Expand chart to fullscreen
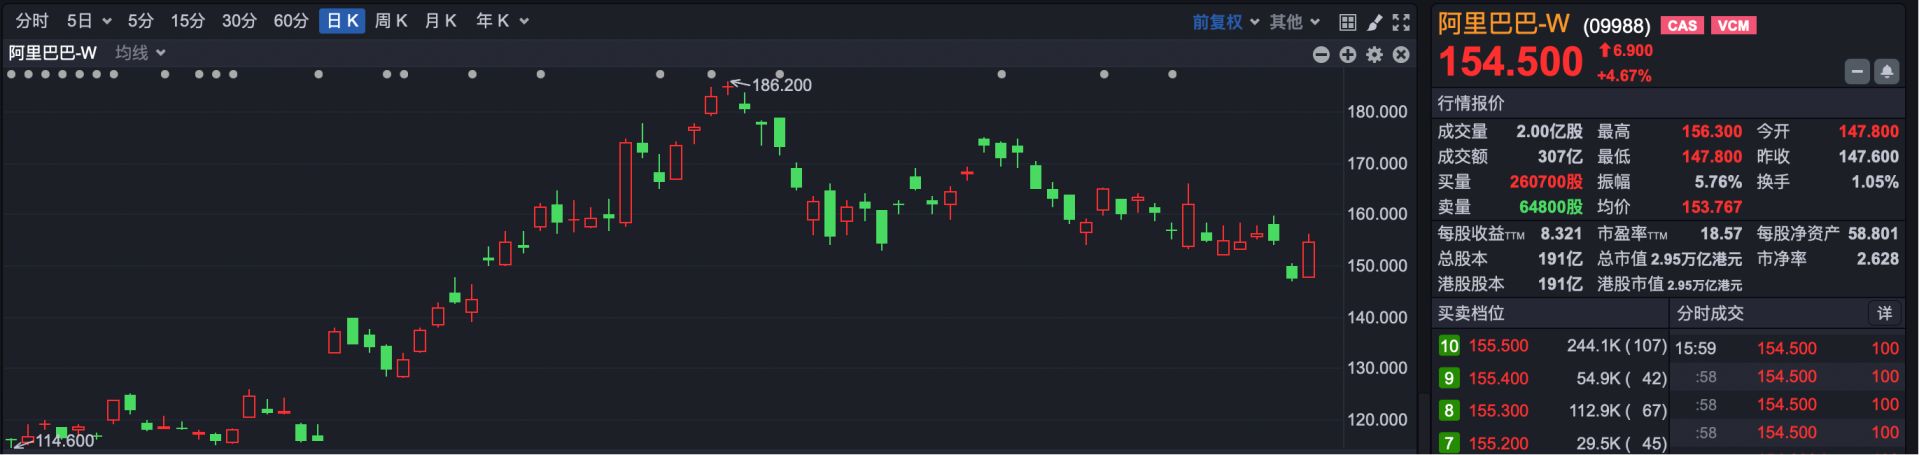Viewport: 1919px width, 455px height. (1402, 22)
